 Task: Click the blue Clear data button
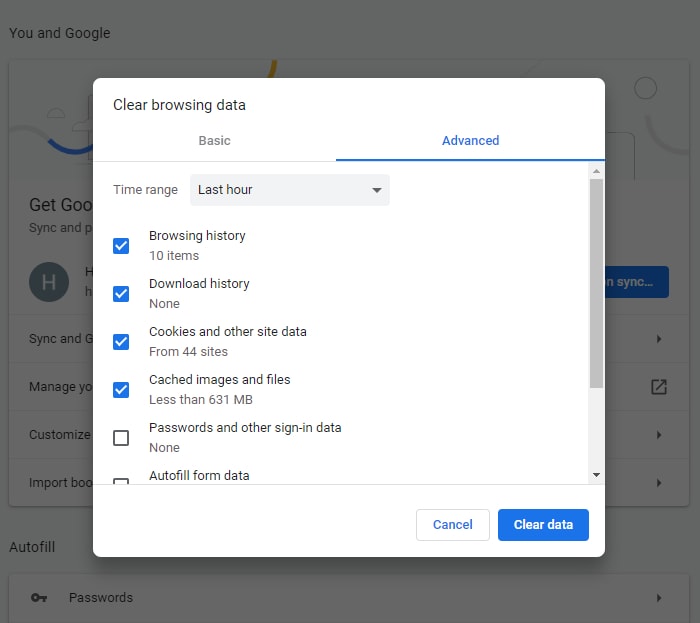click(543, 525)
